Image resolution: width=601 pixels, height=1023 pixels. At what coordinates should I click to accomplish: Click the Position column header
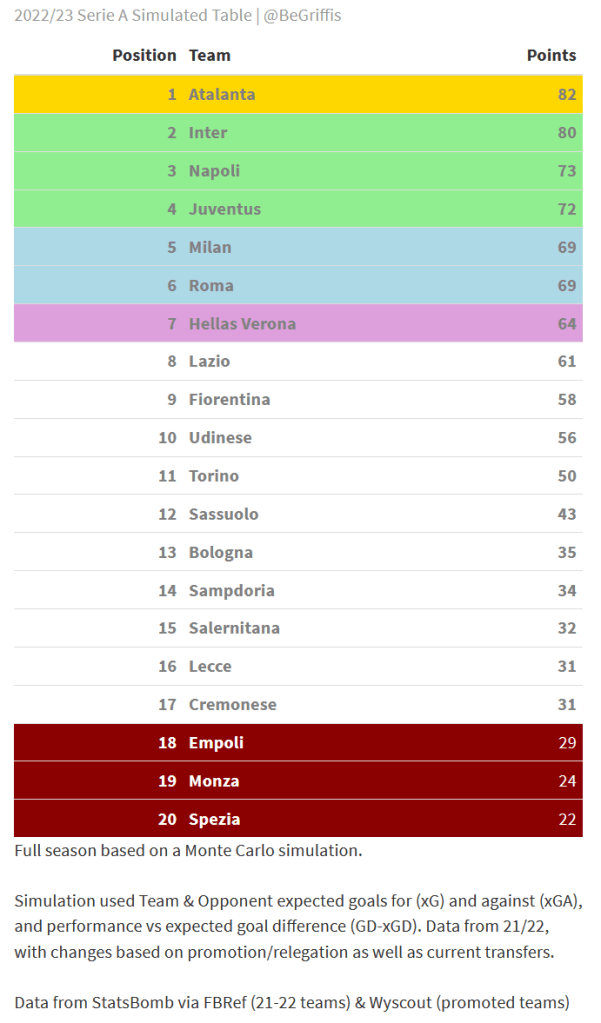144,56
